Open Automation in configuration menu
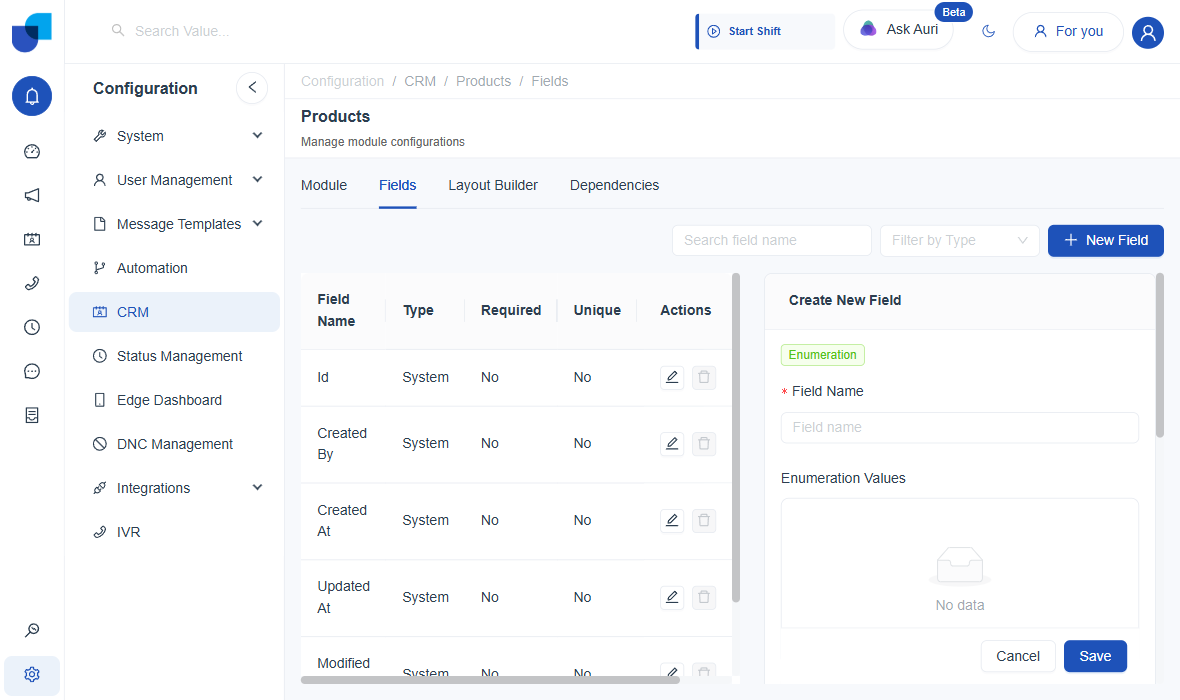This screenshot has width=1180, height=700. coord(174,268)
